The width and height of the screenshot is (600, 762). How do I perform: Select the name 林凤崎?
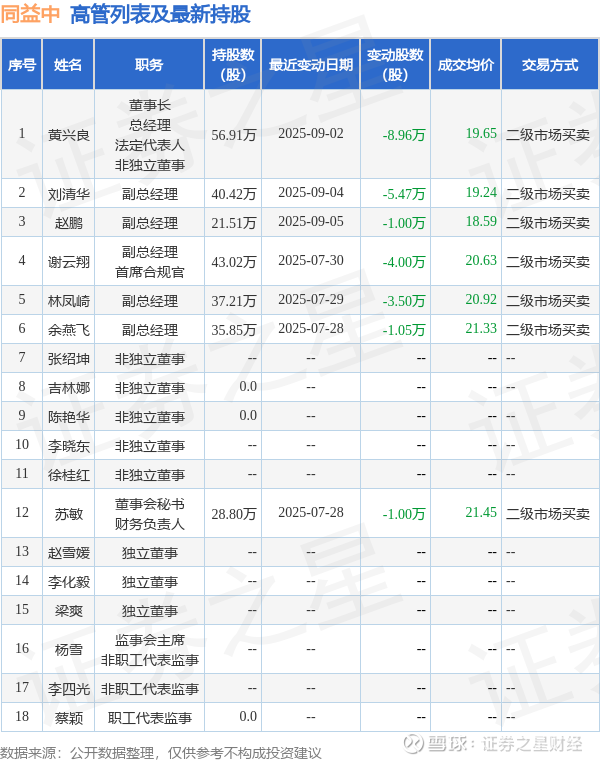point(69,301)
